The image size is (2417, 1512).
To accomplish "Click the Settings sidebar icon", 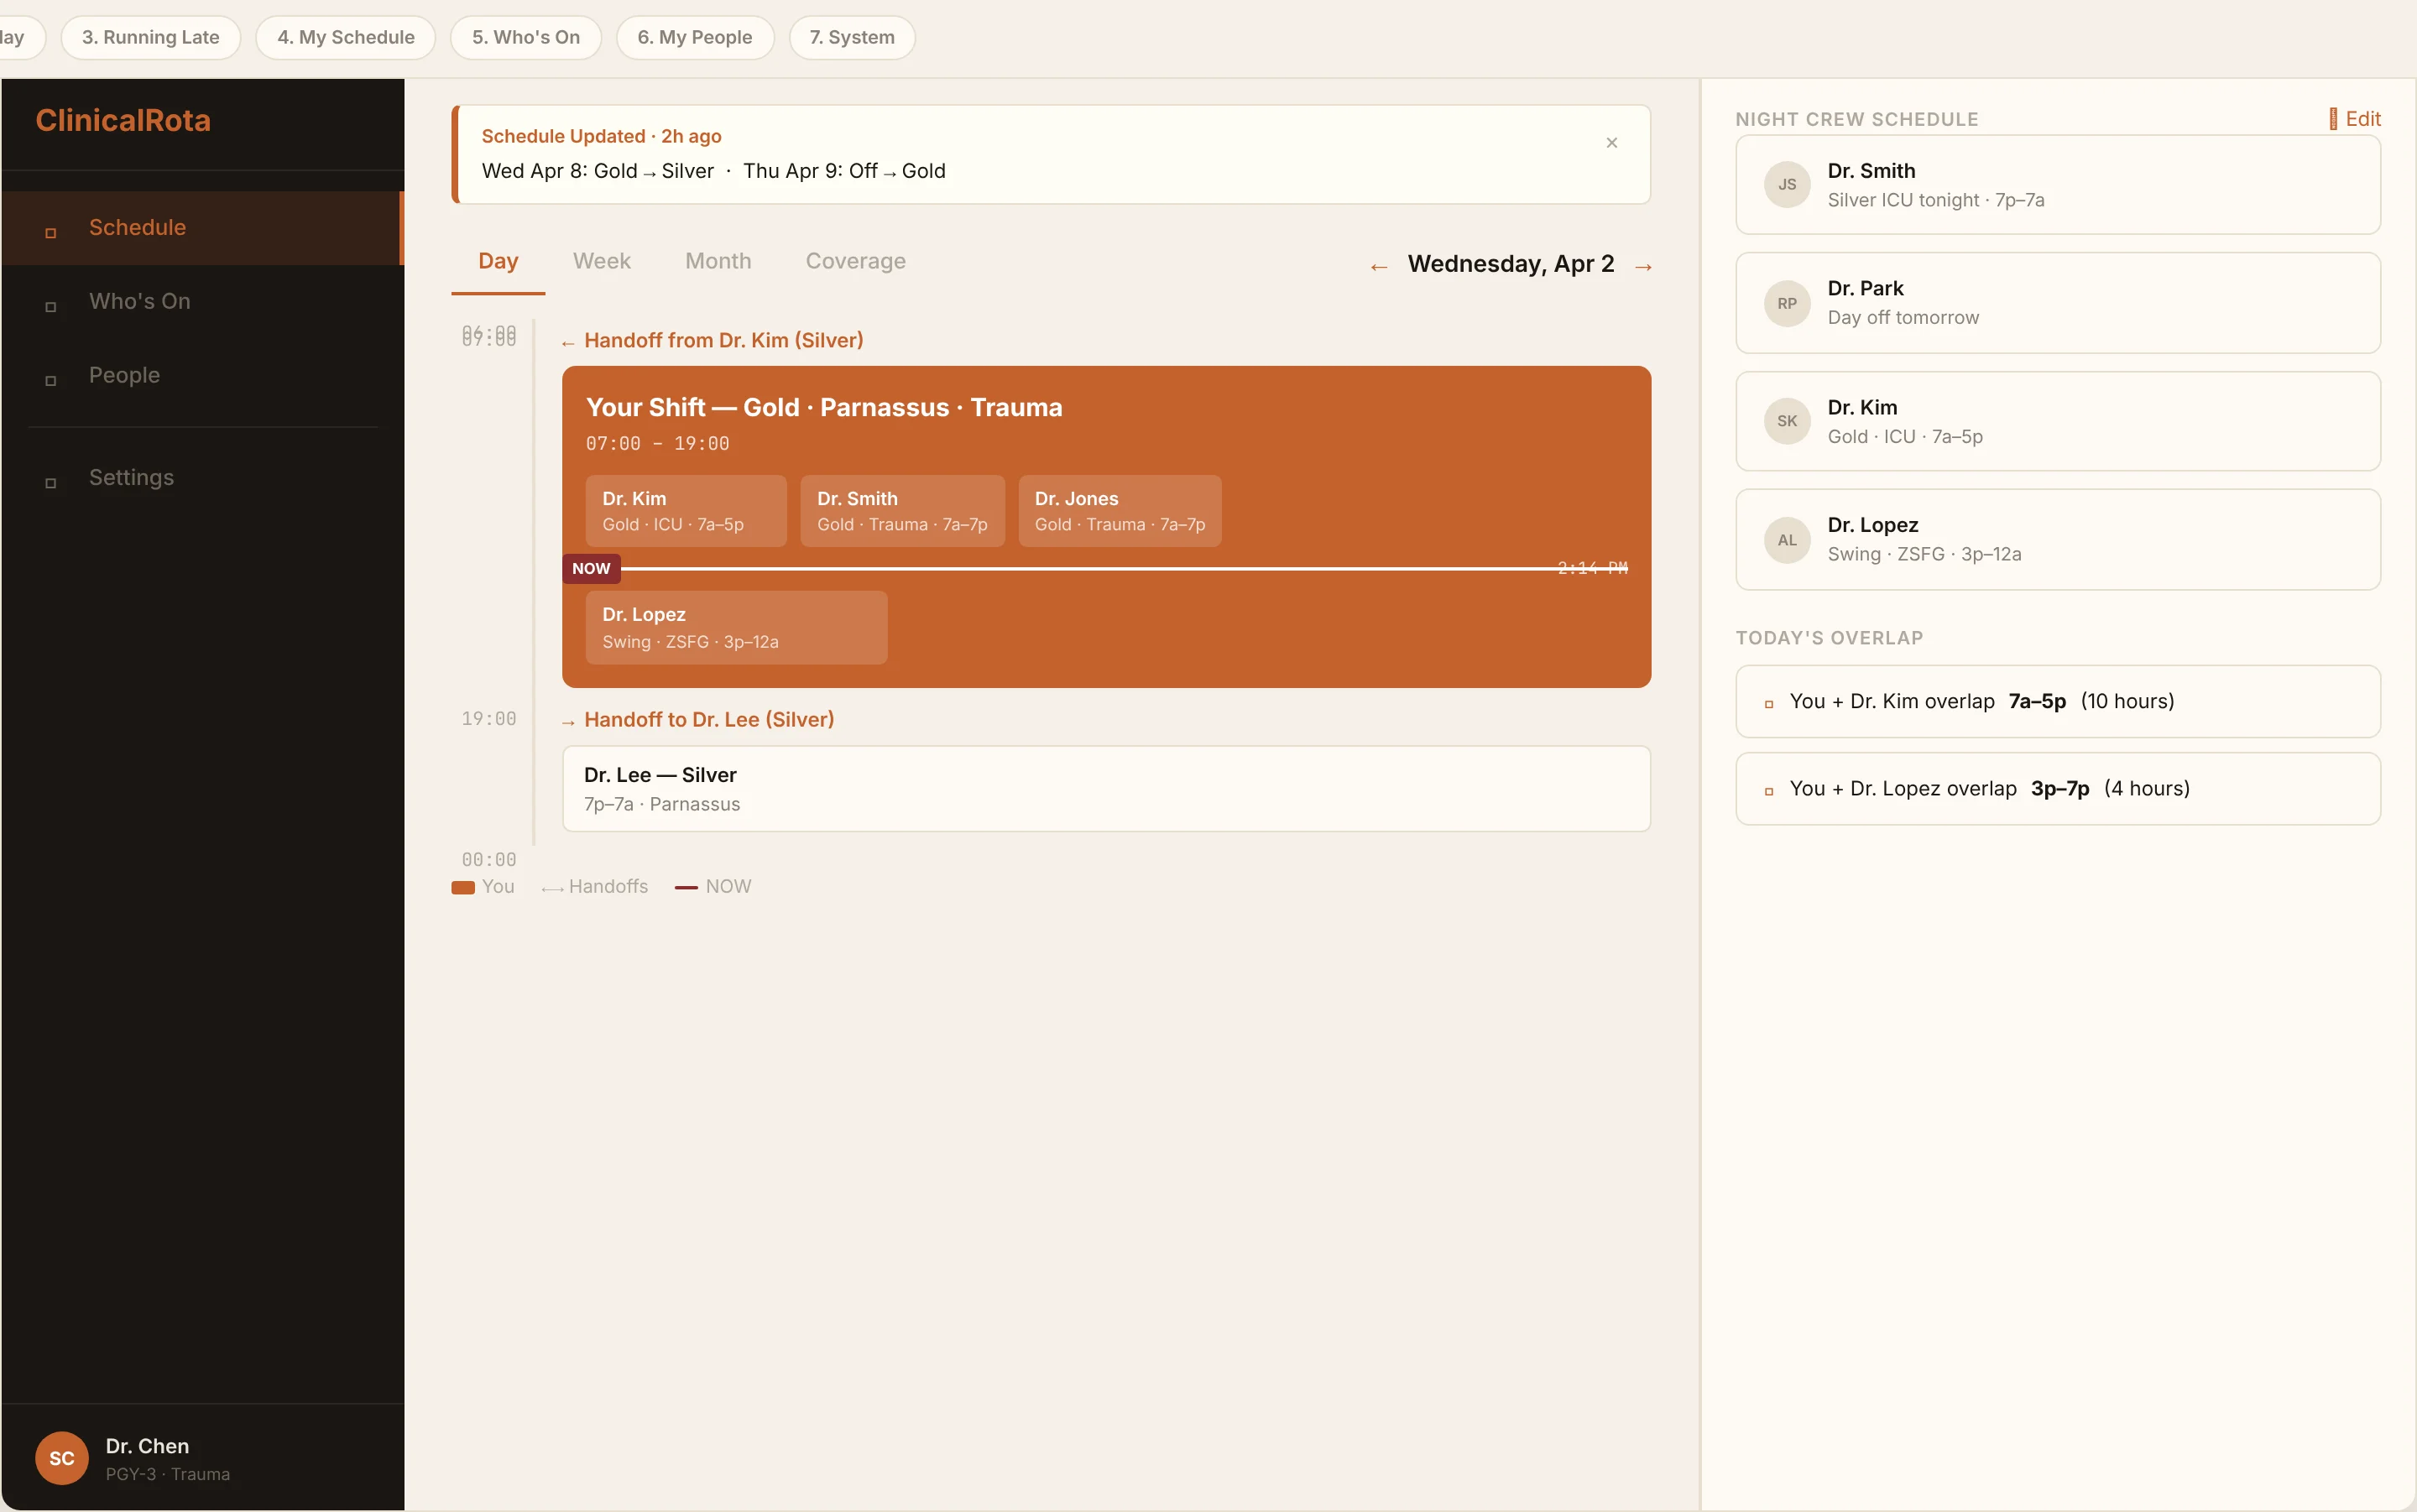I will [x=51, y=483].
